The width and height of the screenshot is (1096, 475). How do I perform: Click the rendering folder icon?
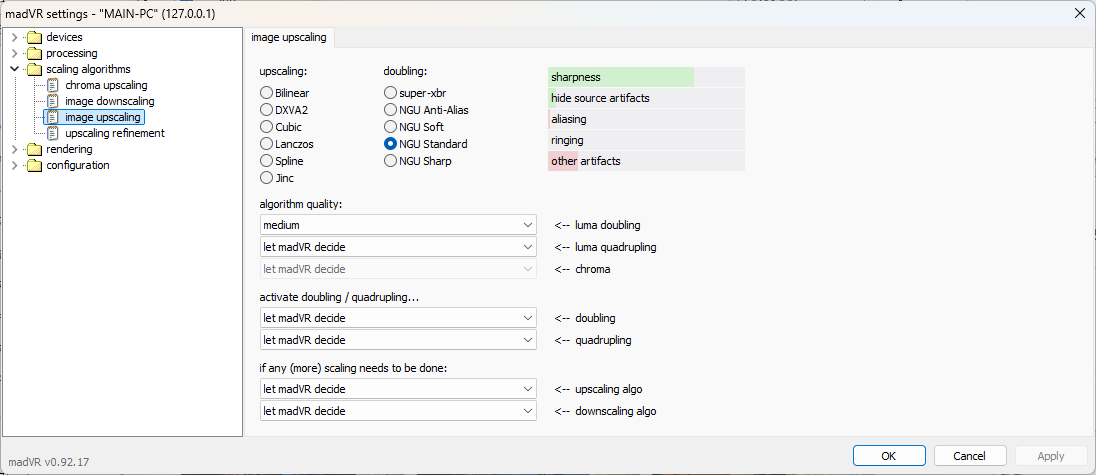click(x=34, y=149)
